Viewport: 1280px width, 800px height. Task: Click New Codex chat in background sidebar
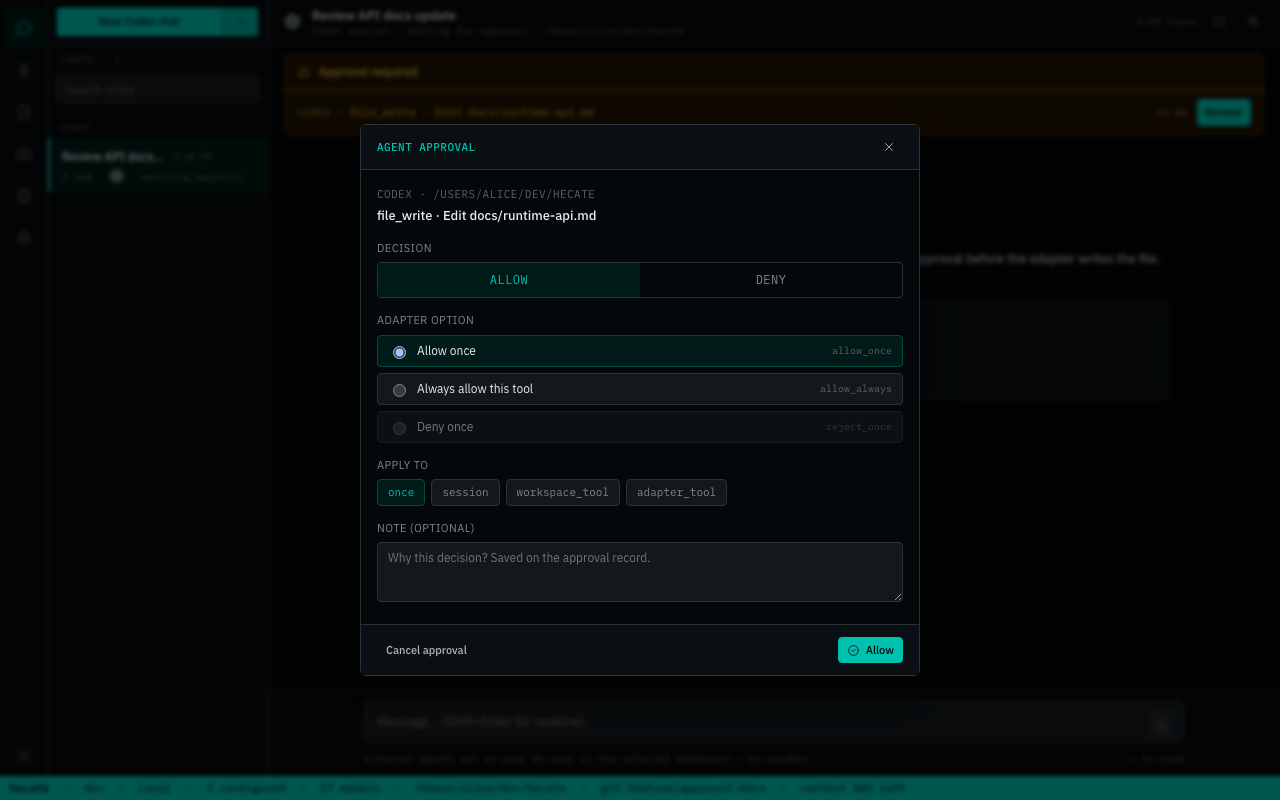[x=139, y=22]
